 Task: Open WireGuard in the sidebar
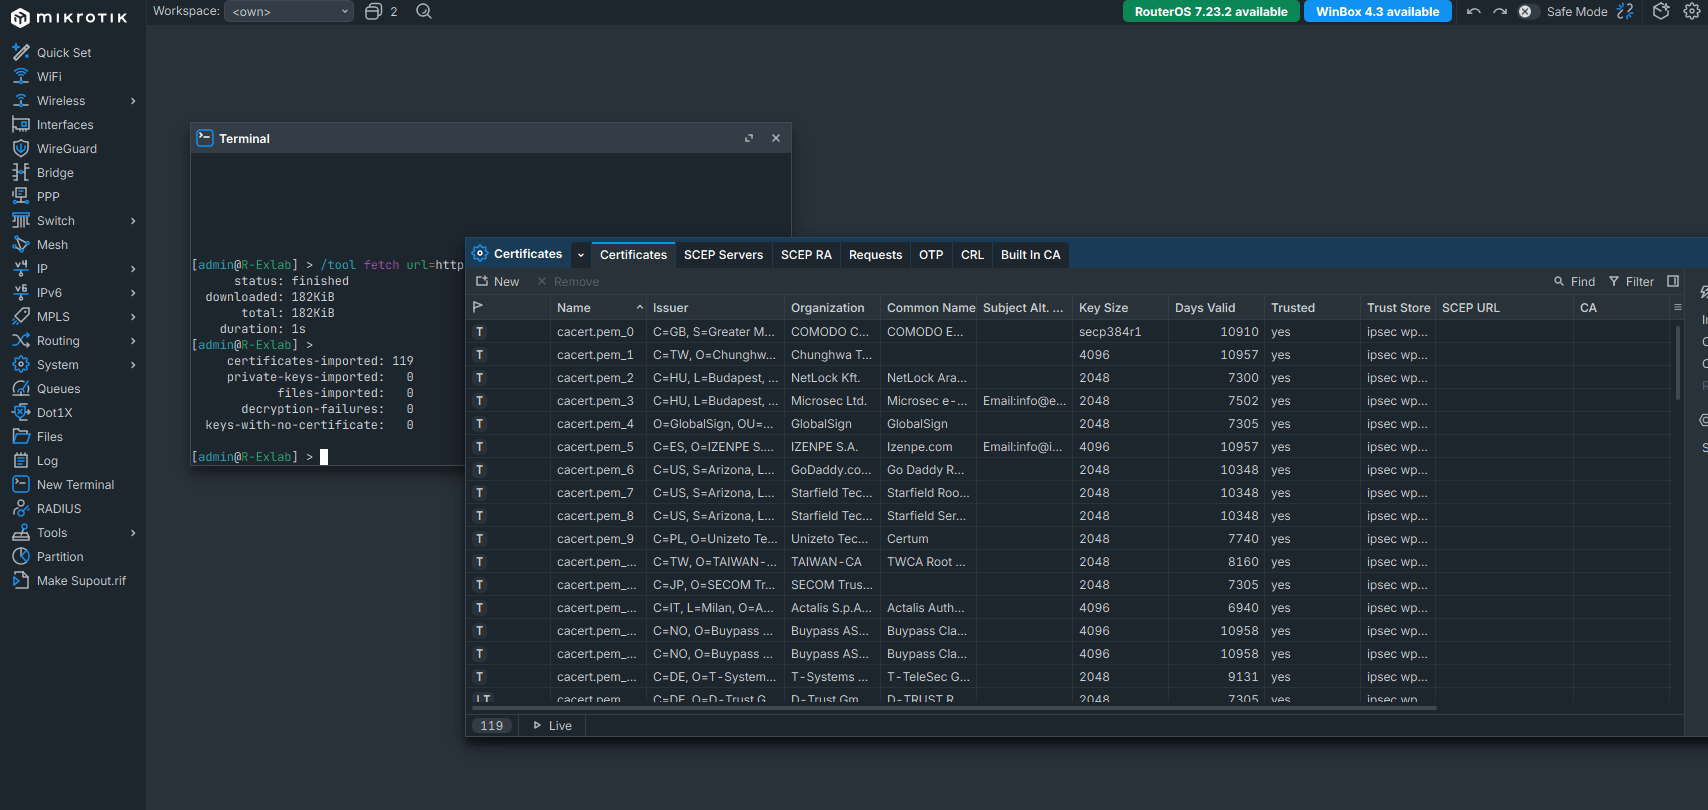pos(67,148)
